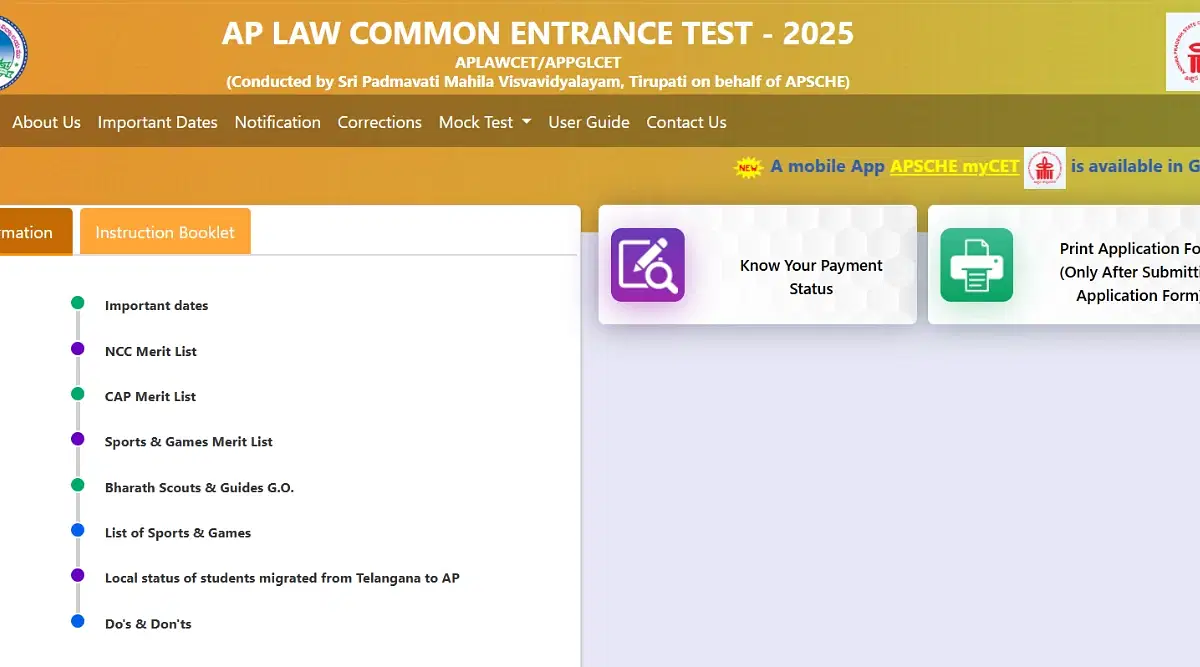Open Important Dates in the navigation bar

click(157, 122)
